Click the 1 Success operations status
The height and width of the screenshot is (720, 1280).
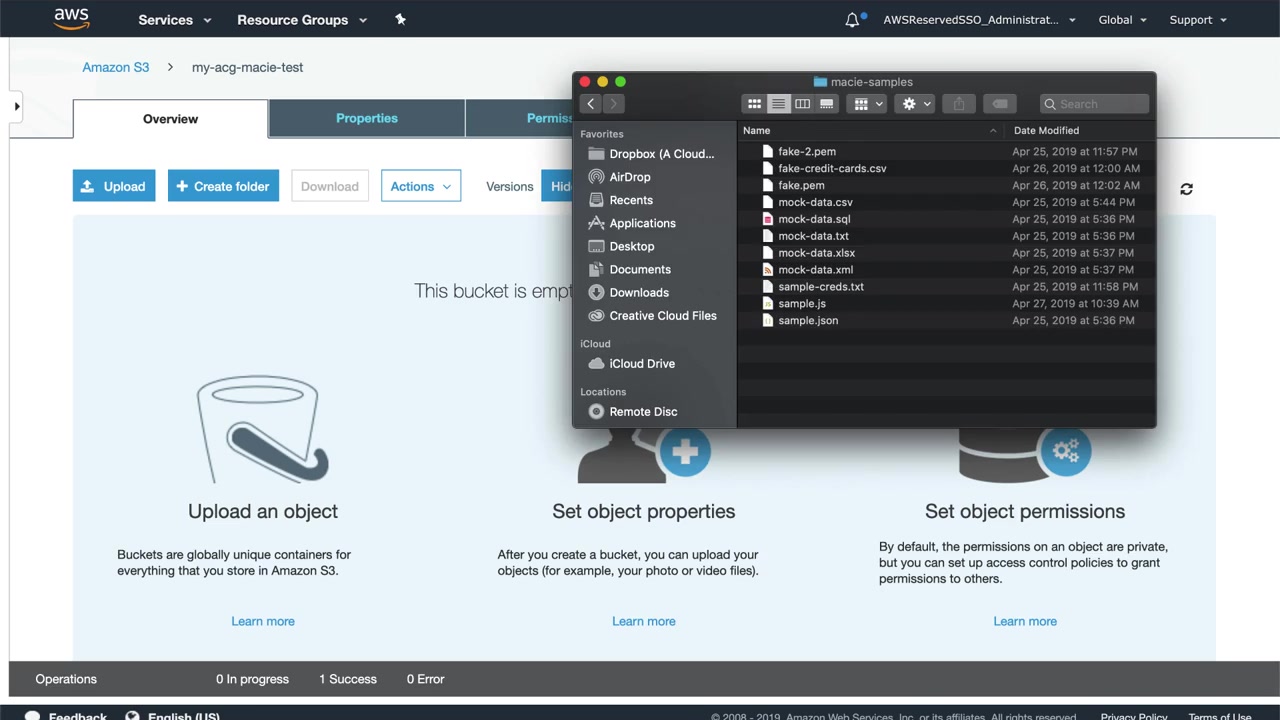click(348, 679)
